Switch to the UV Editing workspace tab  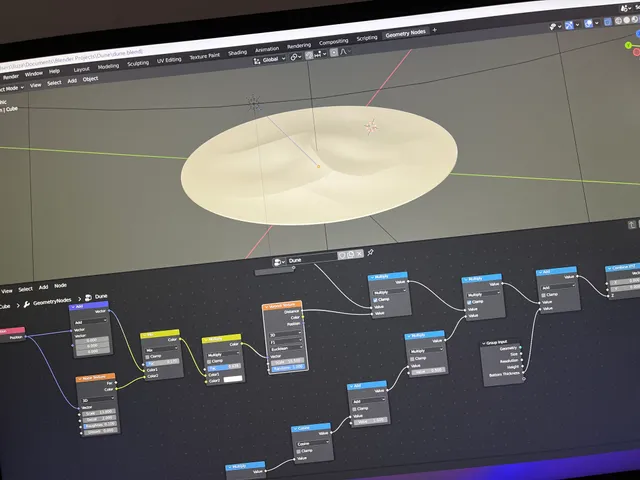point(169,60)
